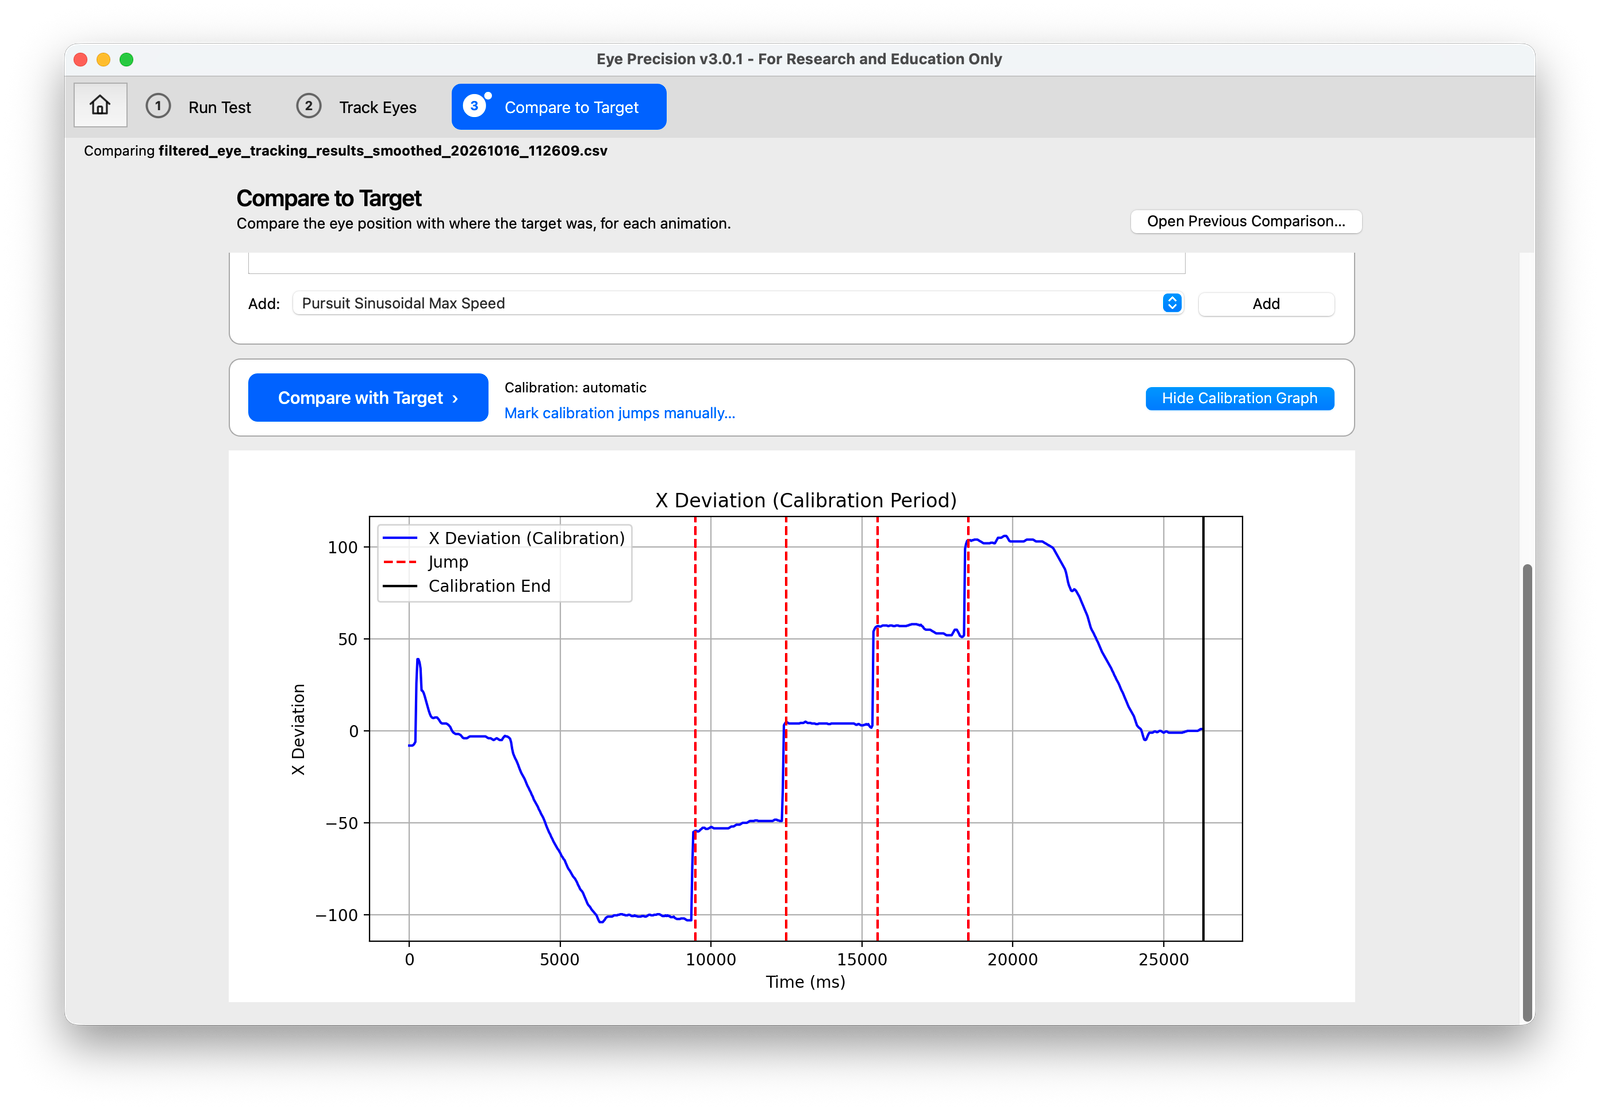The width and height of the screenshot is (1600, 1110).
Task: Click the X Deviation (Calibration) legend entry
Action: [504, 538]
